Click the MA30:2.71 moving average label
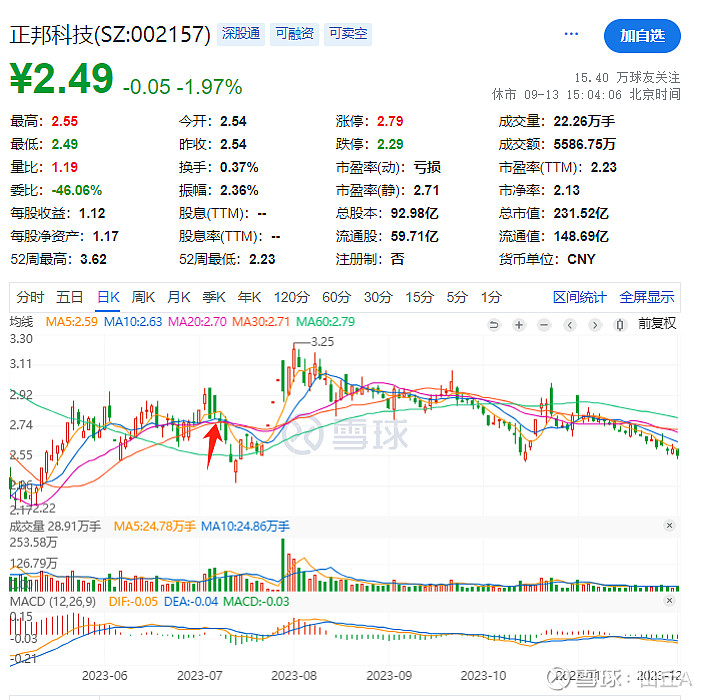 [261, 322]
